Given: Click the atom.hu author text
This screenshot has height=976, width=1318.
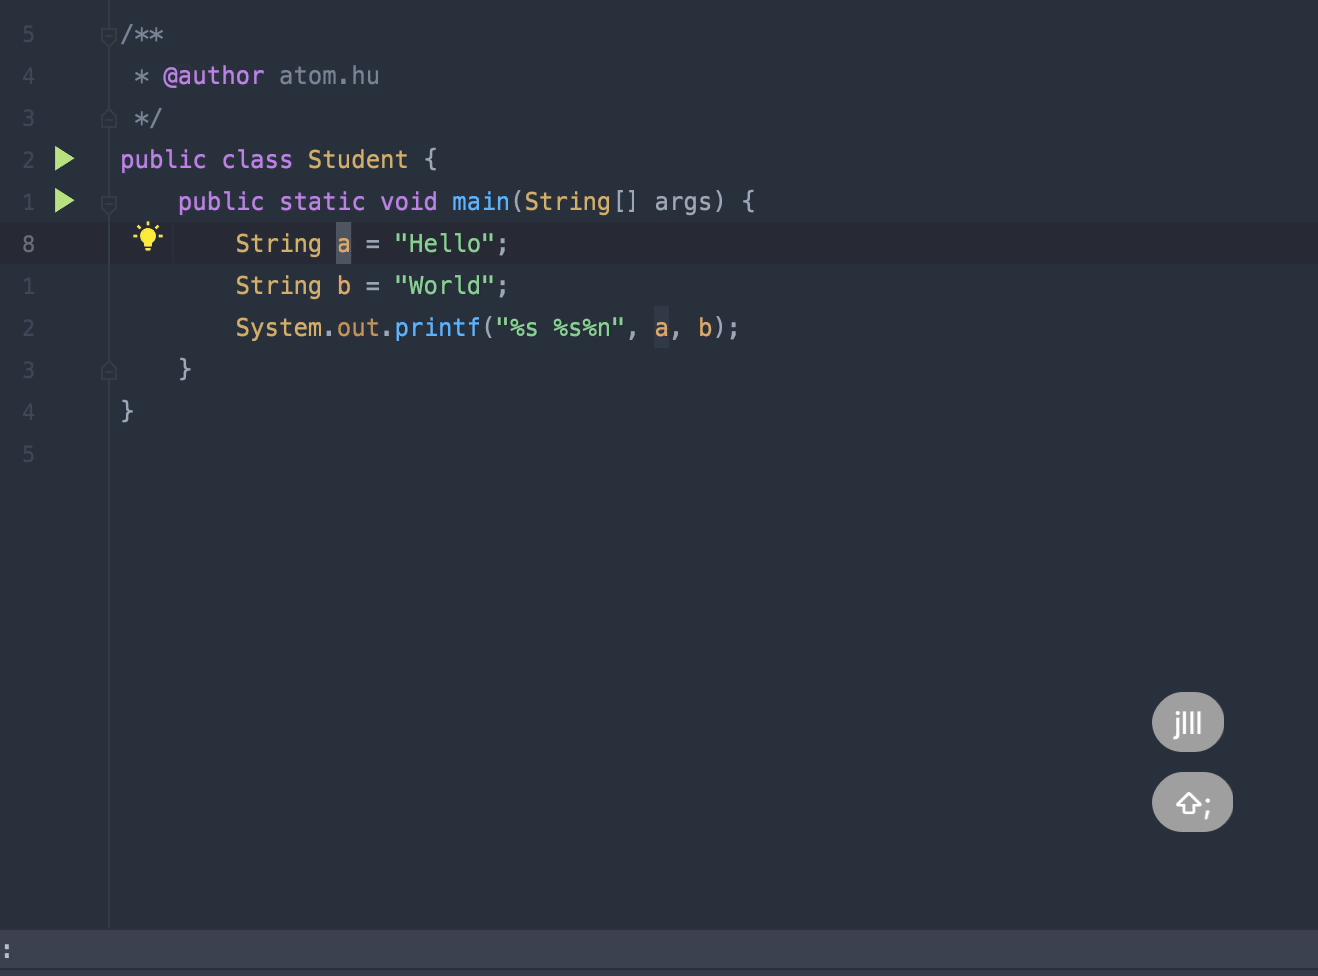Looking at the screenshot, I should (329, 75).
